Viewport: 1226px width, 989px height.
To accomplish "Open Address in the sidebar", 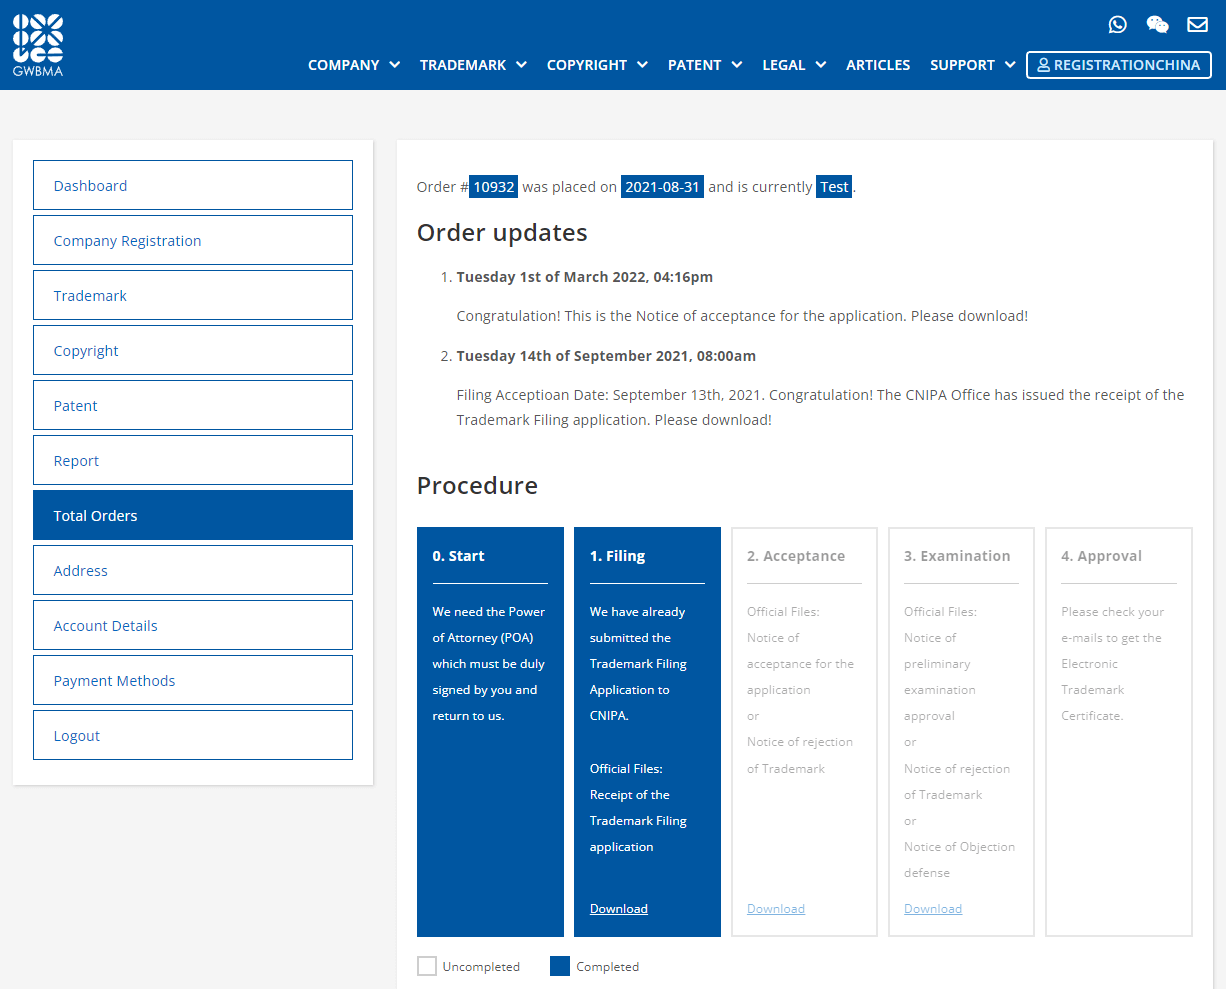I will pos(193,570).
